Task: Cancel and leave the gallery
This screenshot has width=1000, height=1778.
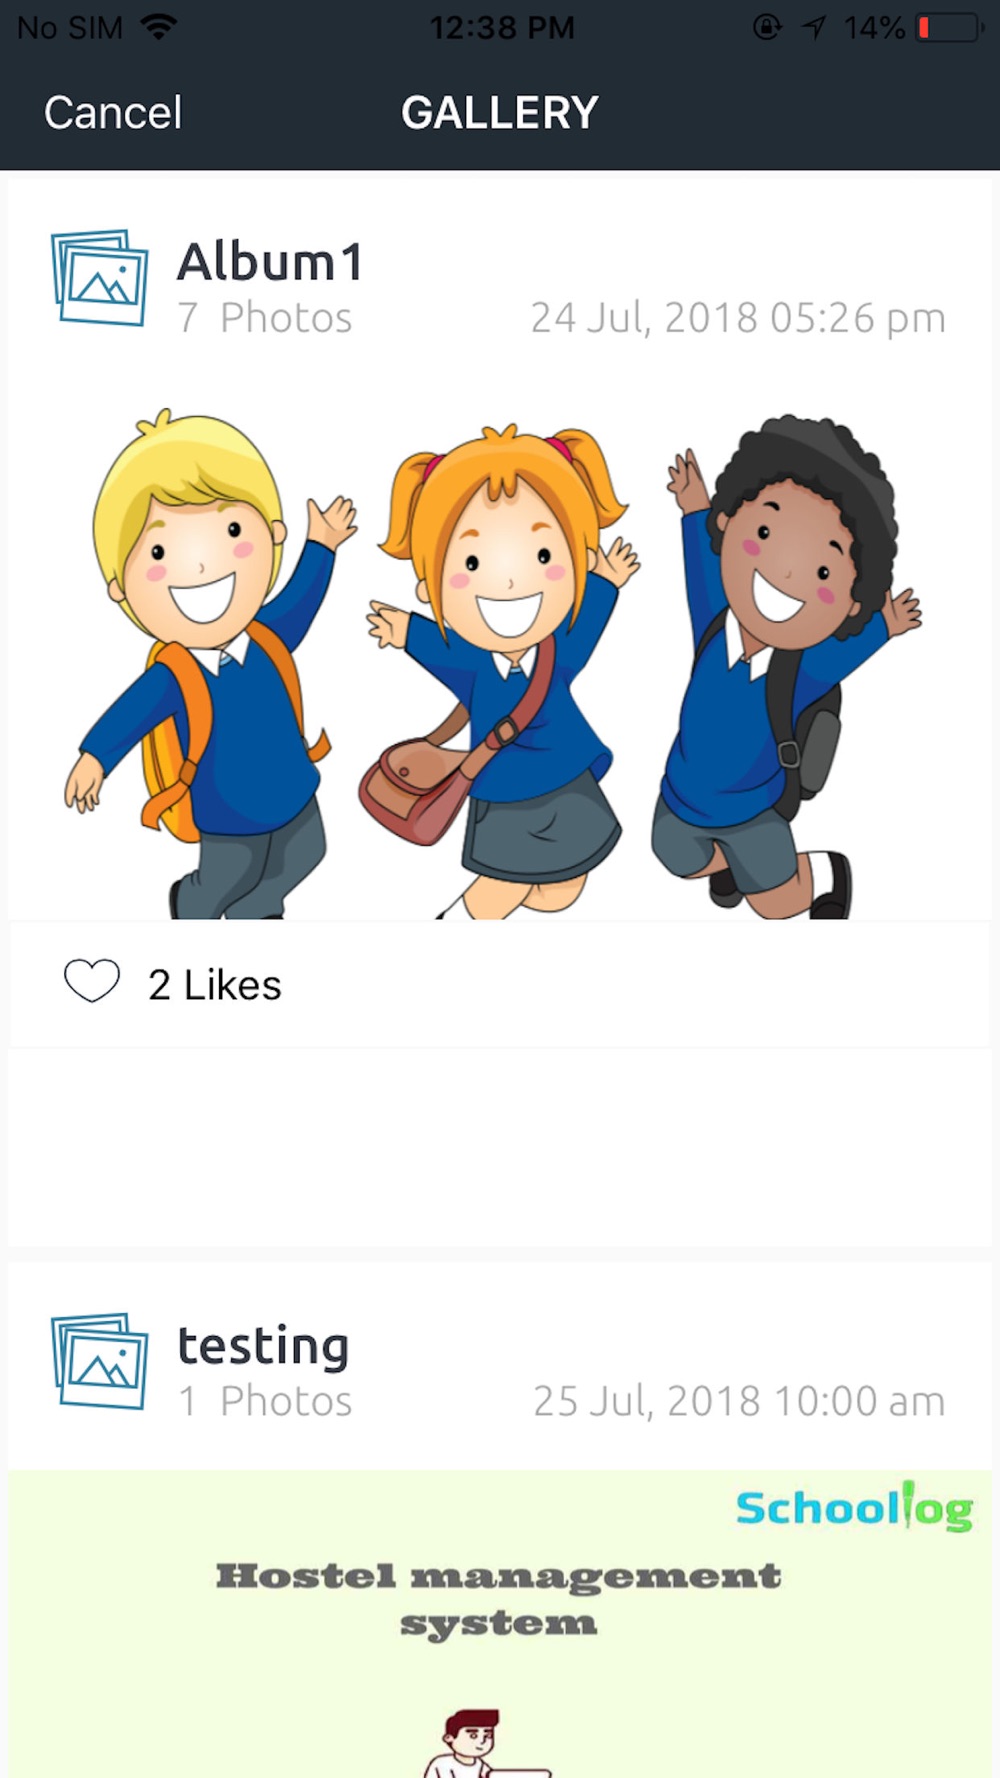Action: [113, 112]
